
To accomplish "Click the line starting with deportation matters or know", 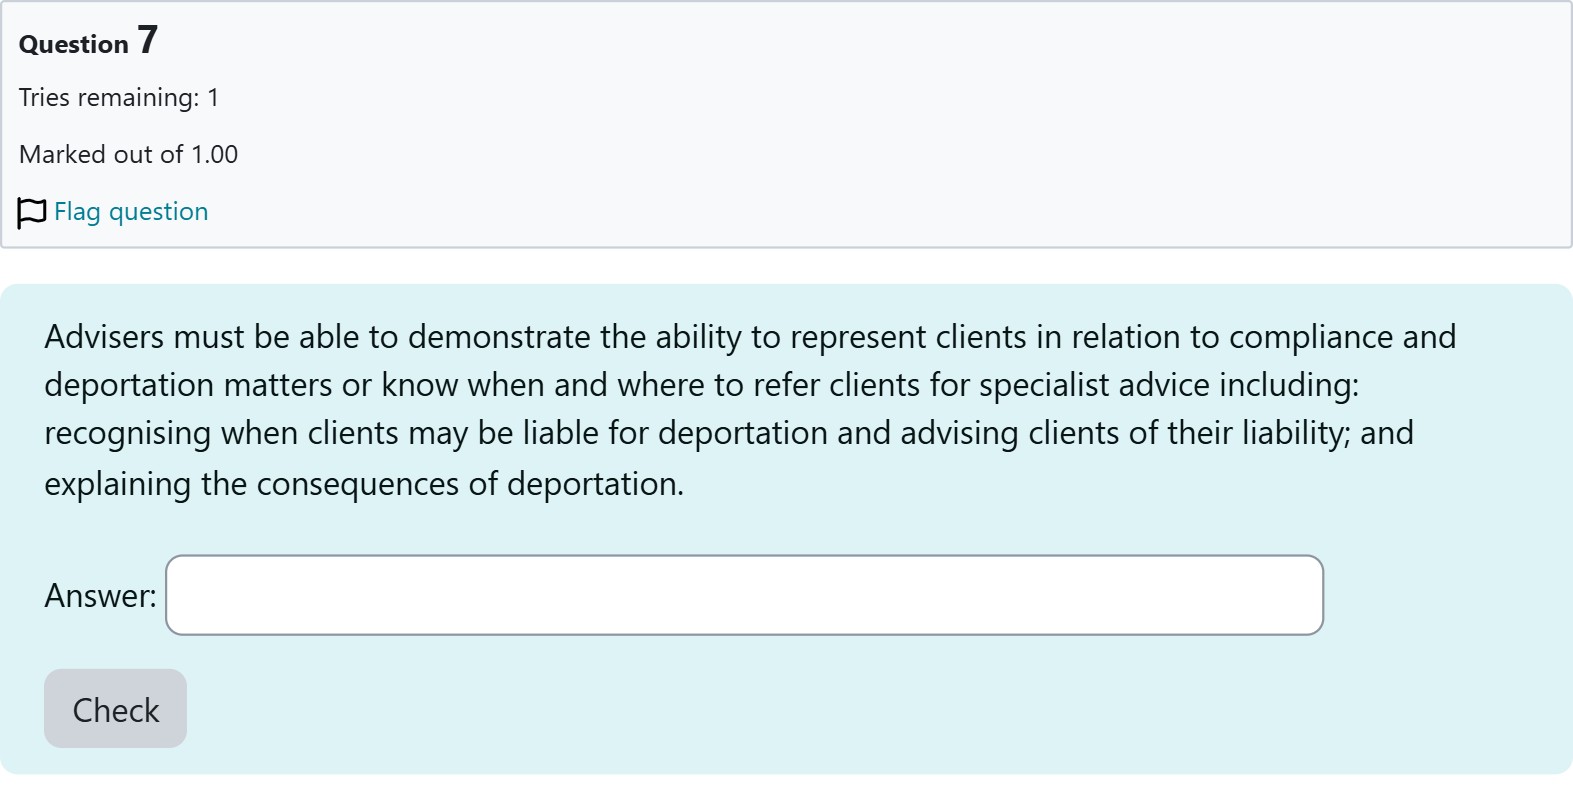I will tap(701, 385).
